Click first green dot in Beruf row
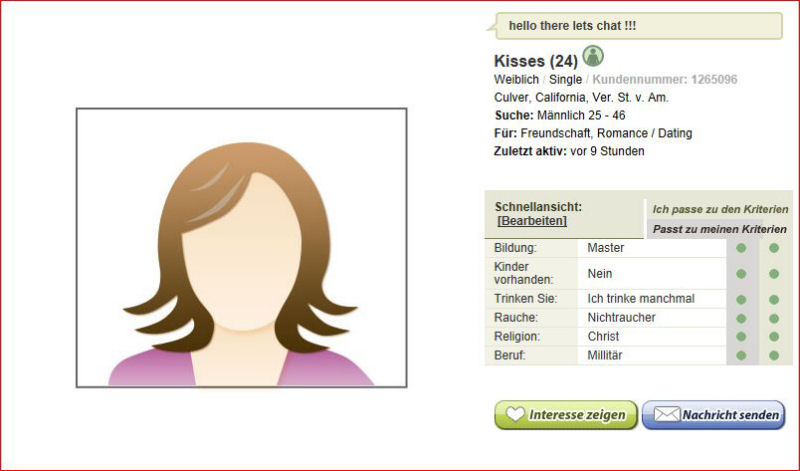 [x=741, y=356]
